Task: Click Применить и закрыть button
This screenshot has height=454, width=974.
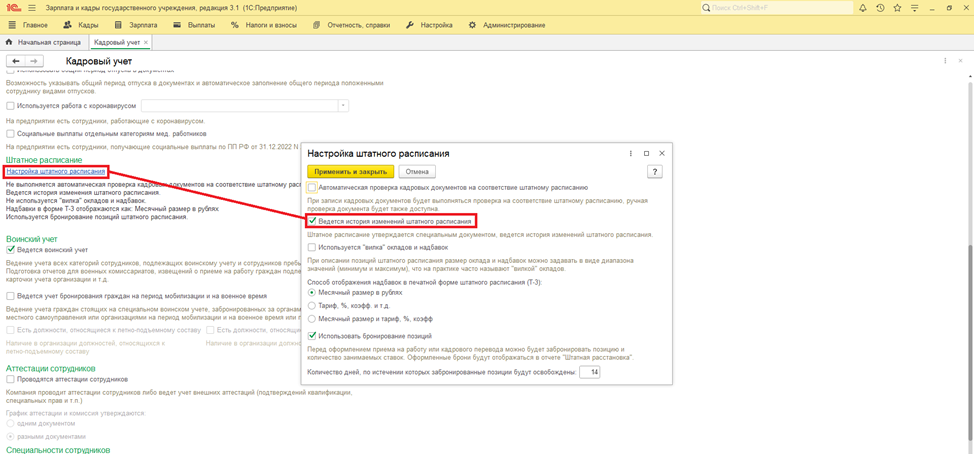Action: [x=351, y=171]
